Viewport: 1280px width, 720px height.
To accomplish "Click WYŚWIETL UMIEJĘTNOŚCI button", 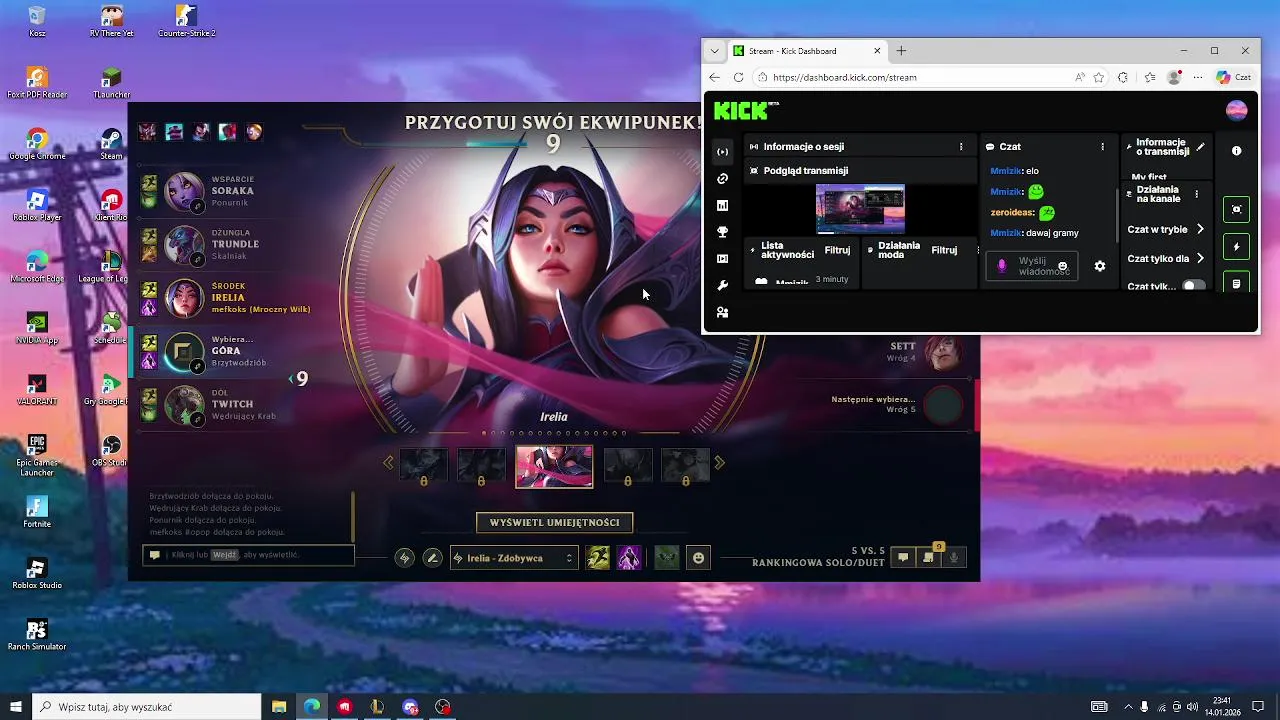I will [554, 522].
